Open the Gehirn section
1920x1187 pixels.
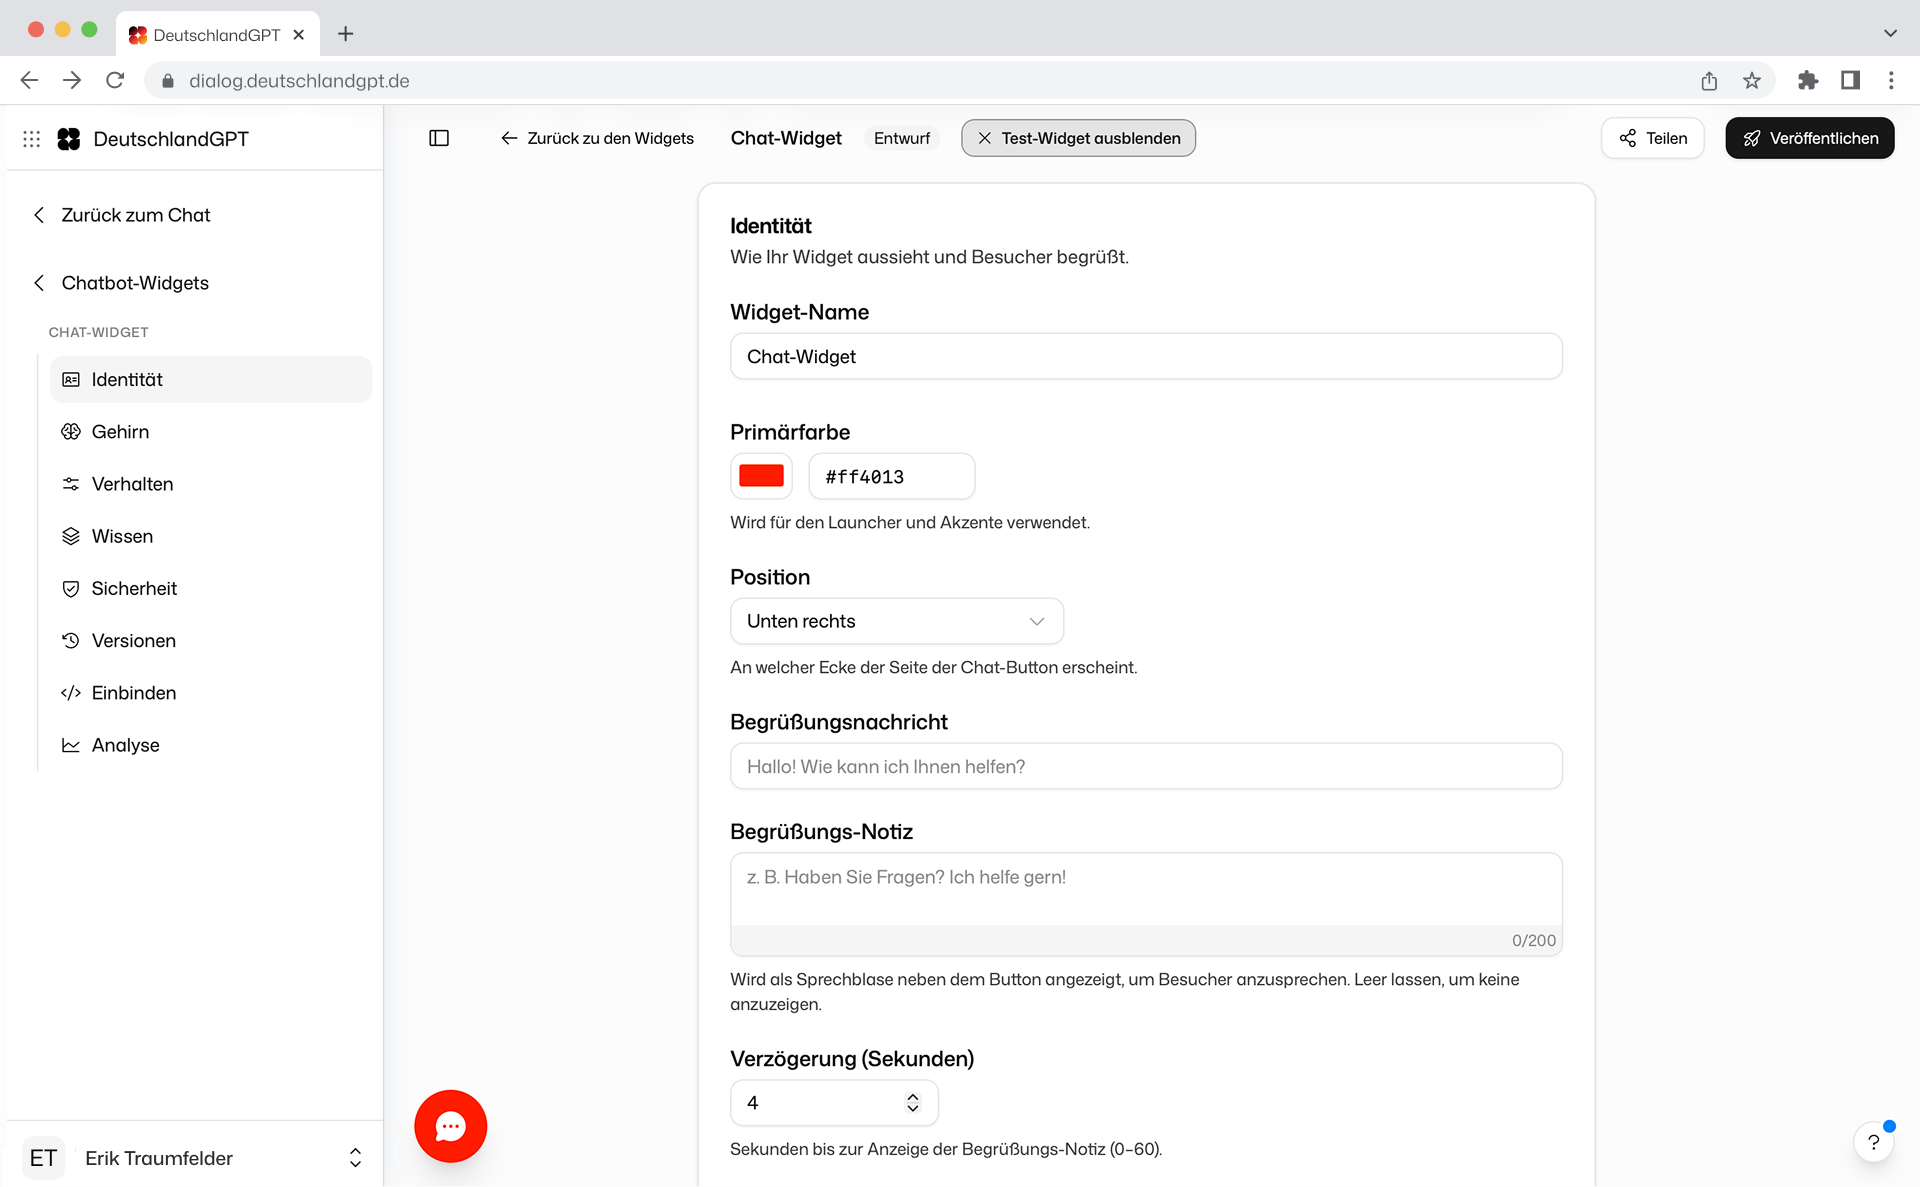(x=211, y=432)
